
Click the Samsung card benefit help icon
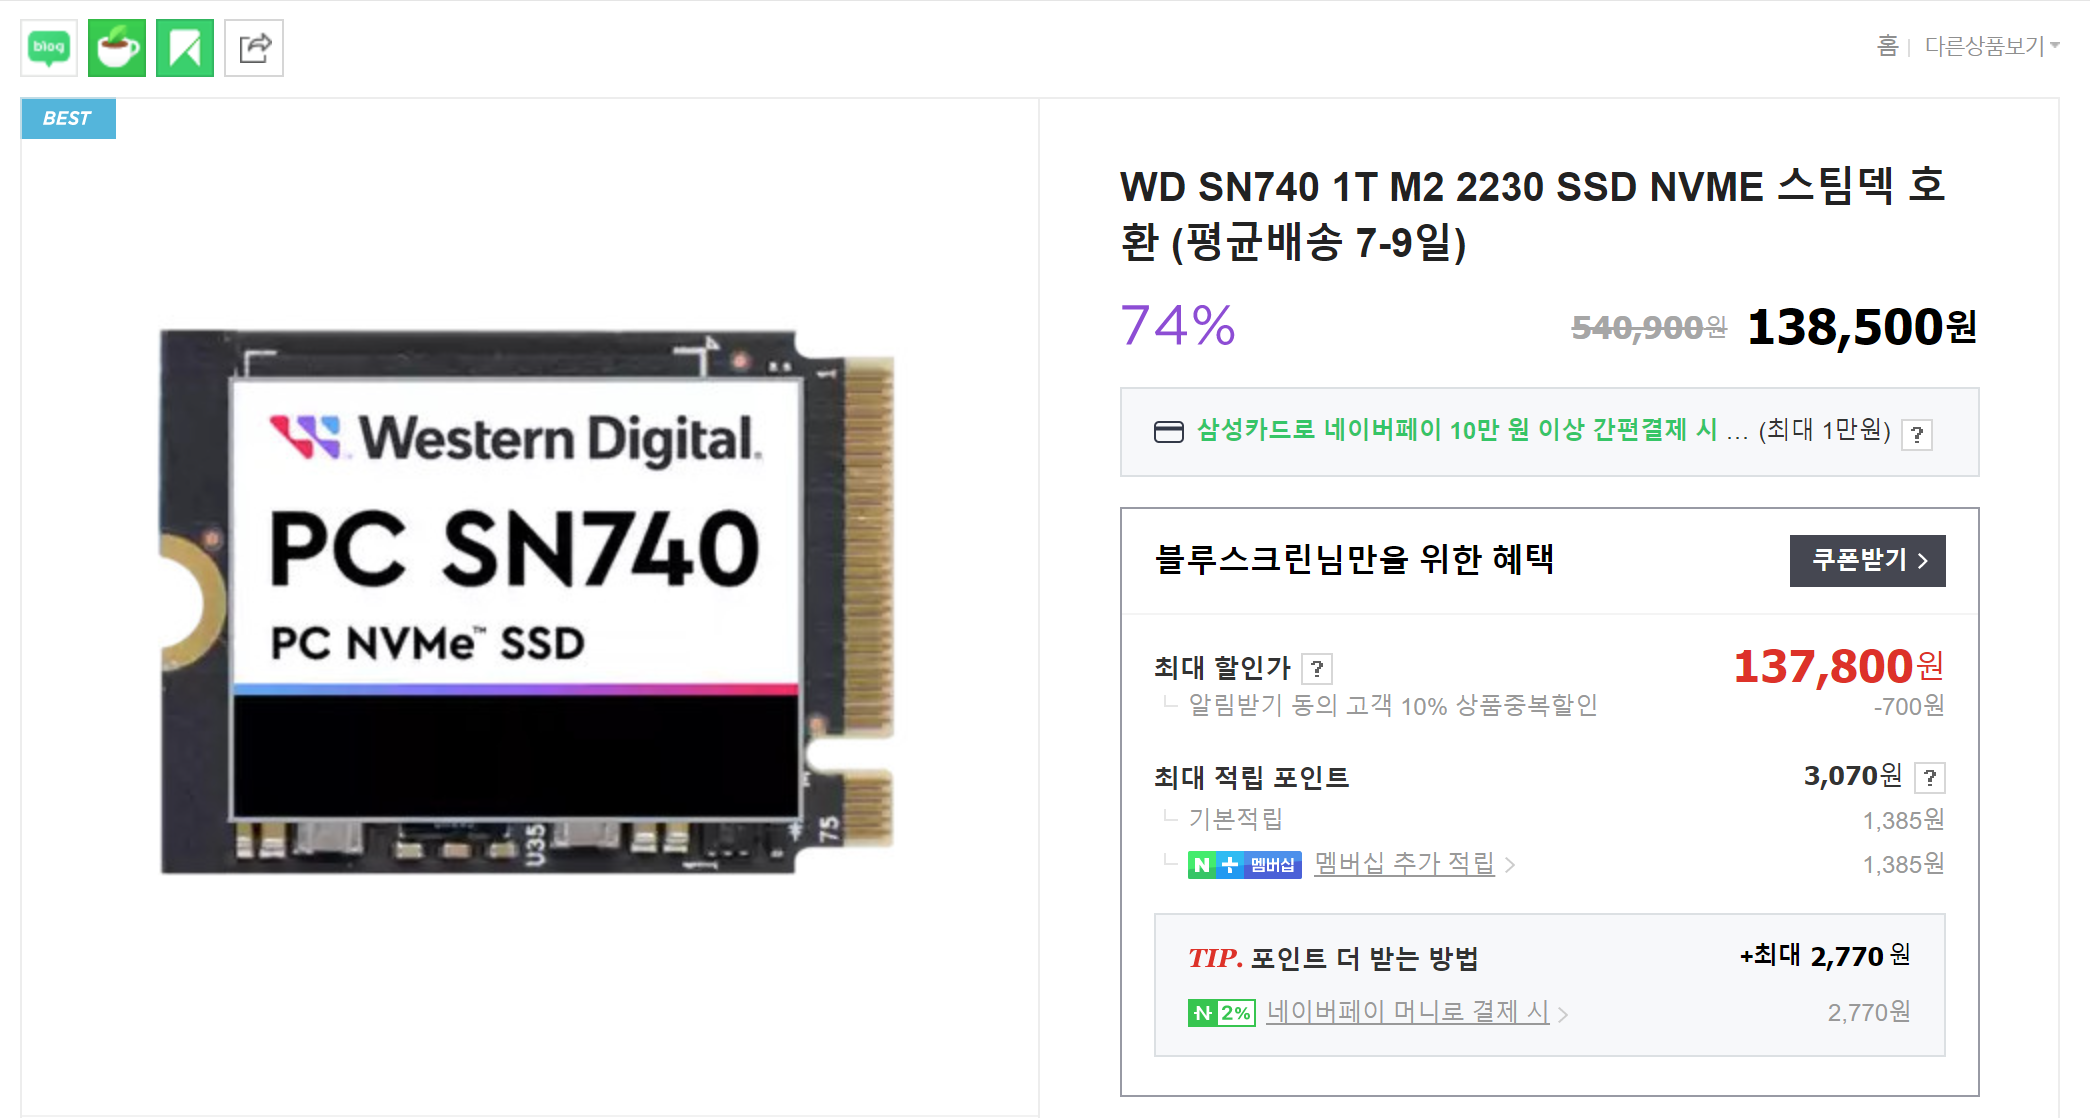coord(1917,434)
